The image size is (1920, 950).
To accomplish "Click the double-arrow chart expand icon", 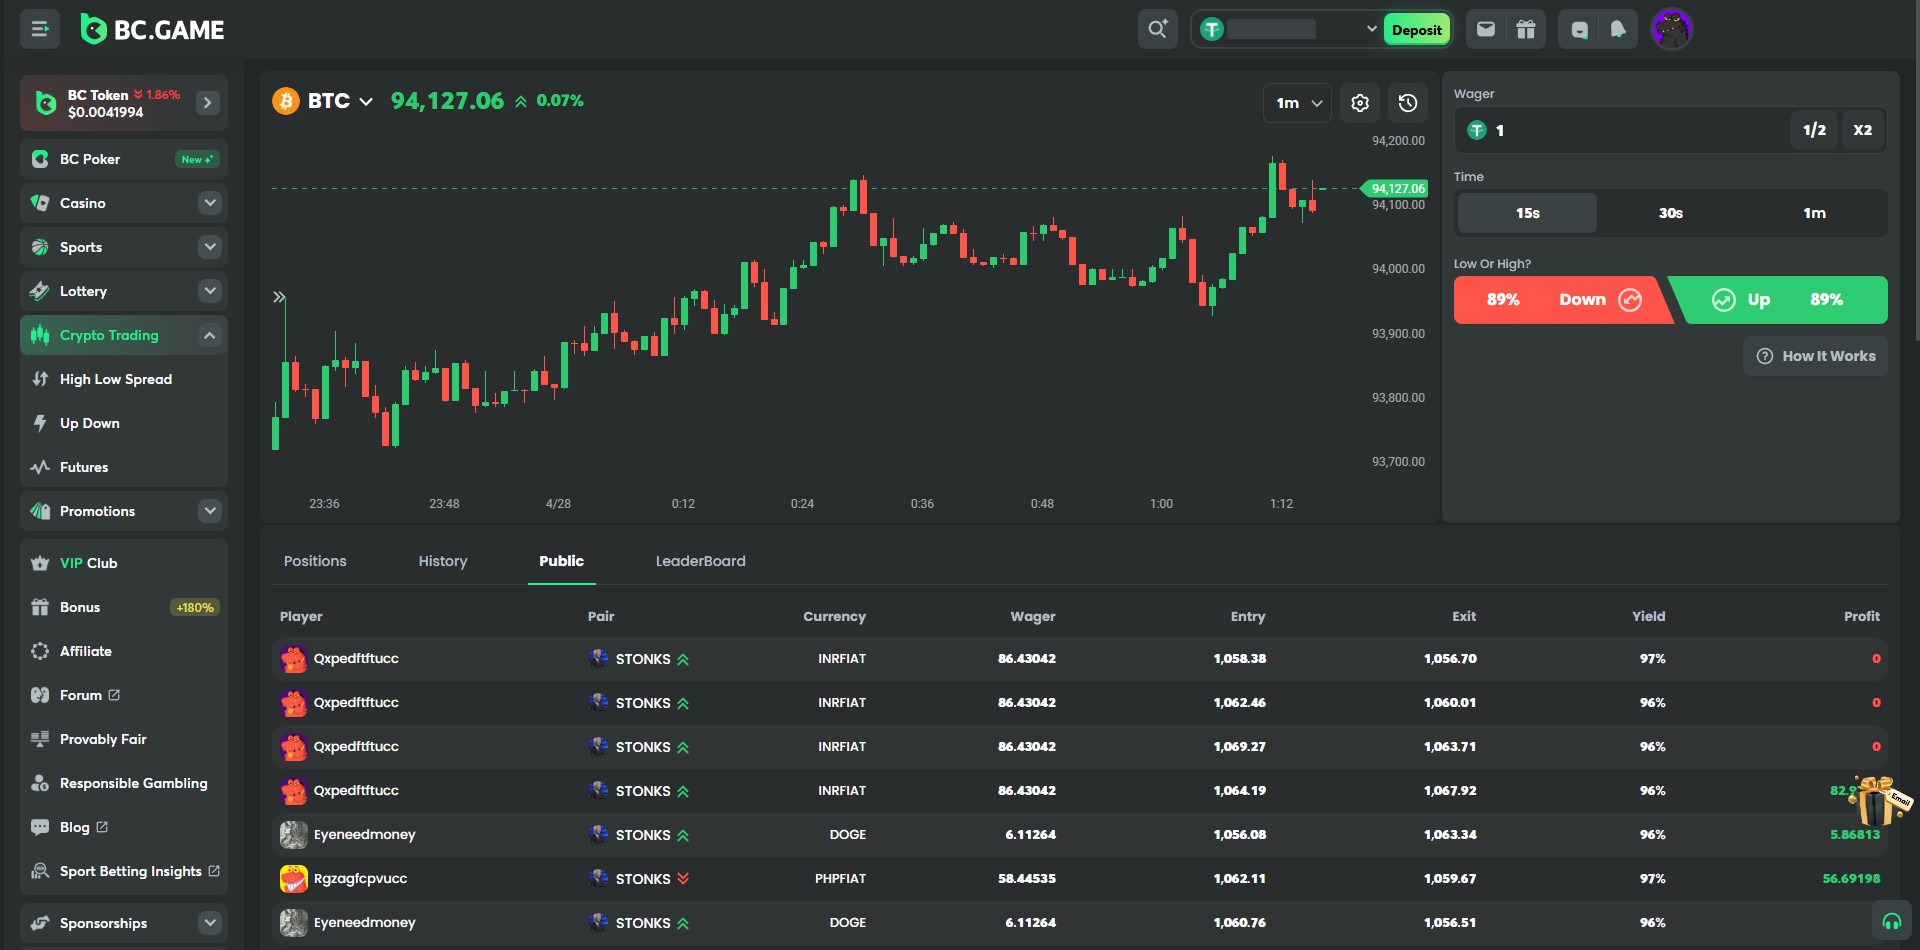I will [279, 297].
